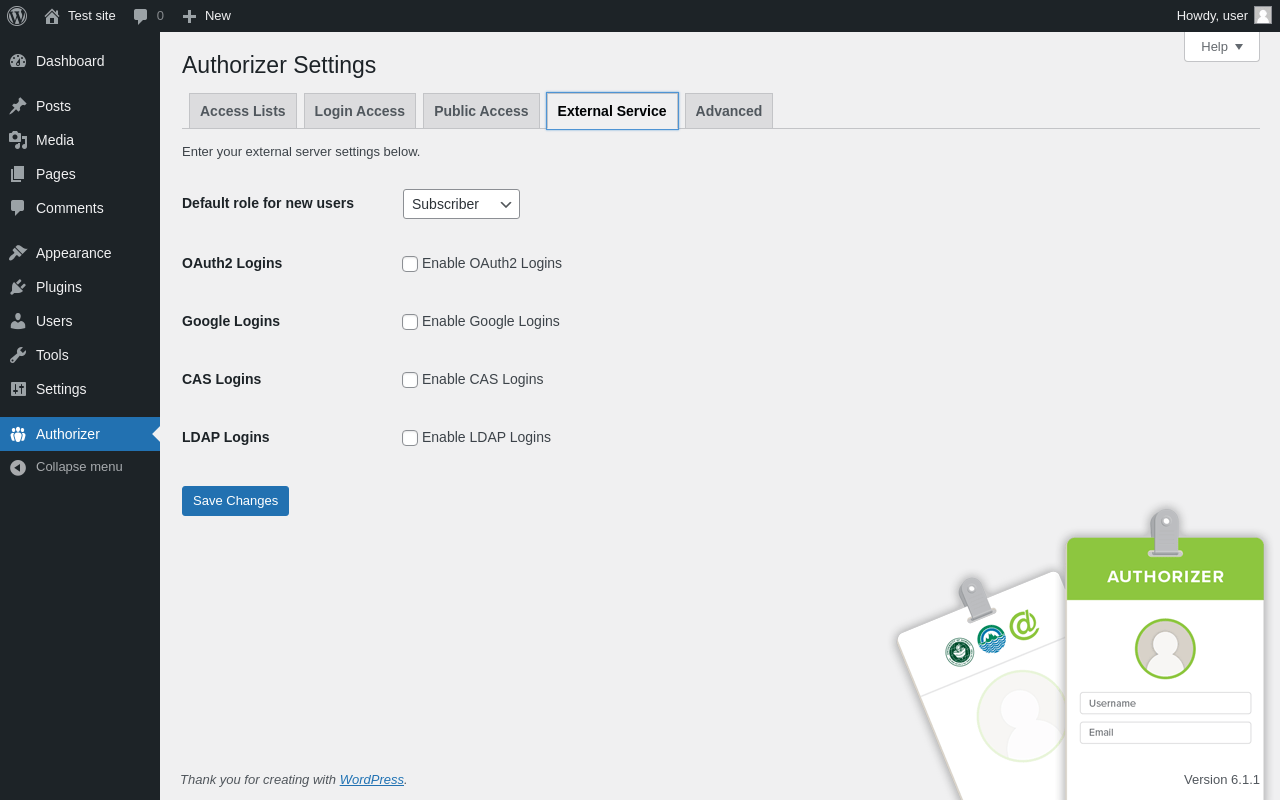
Task: Open Comments in sidebar menu
Action: pyautogui.click(x=80, y=208)
